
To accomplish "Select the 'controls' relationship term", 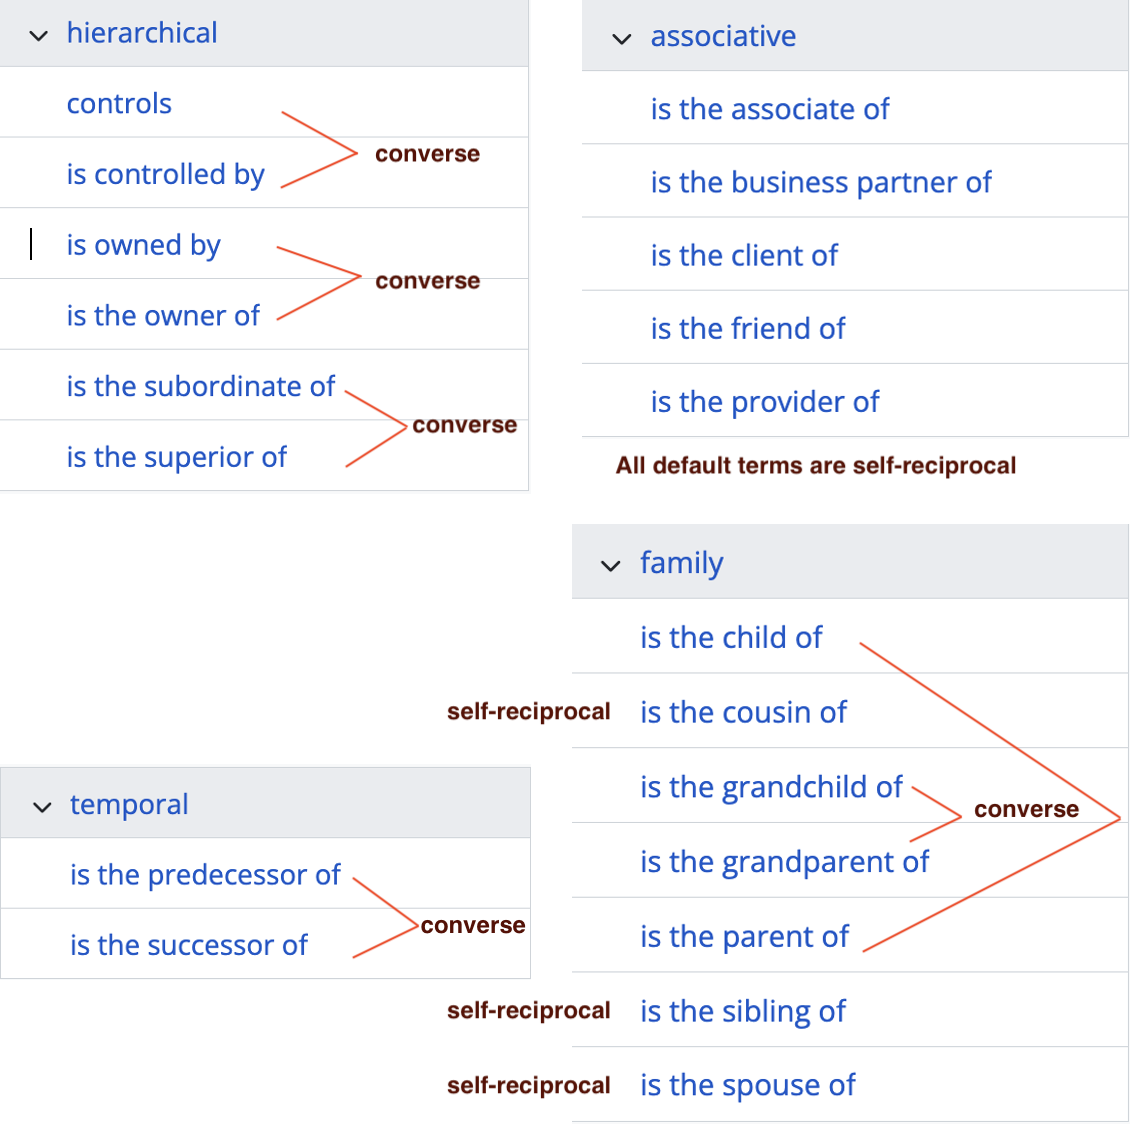I will click(119, 104).
